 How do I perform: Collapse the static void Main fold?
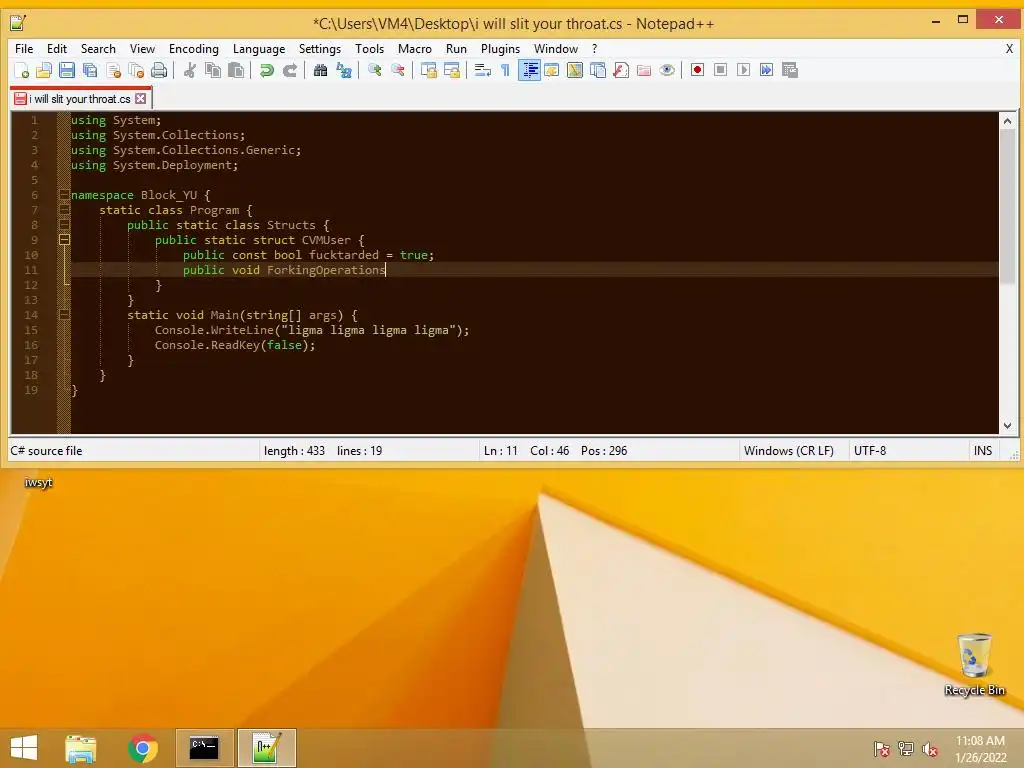(x=64, y=315)
